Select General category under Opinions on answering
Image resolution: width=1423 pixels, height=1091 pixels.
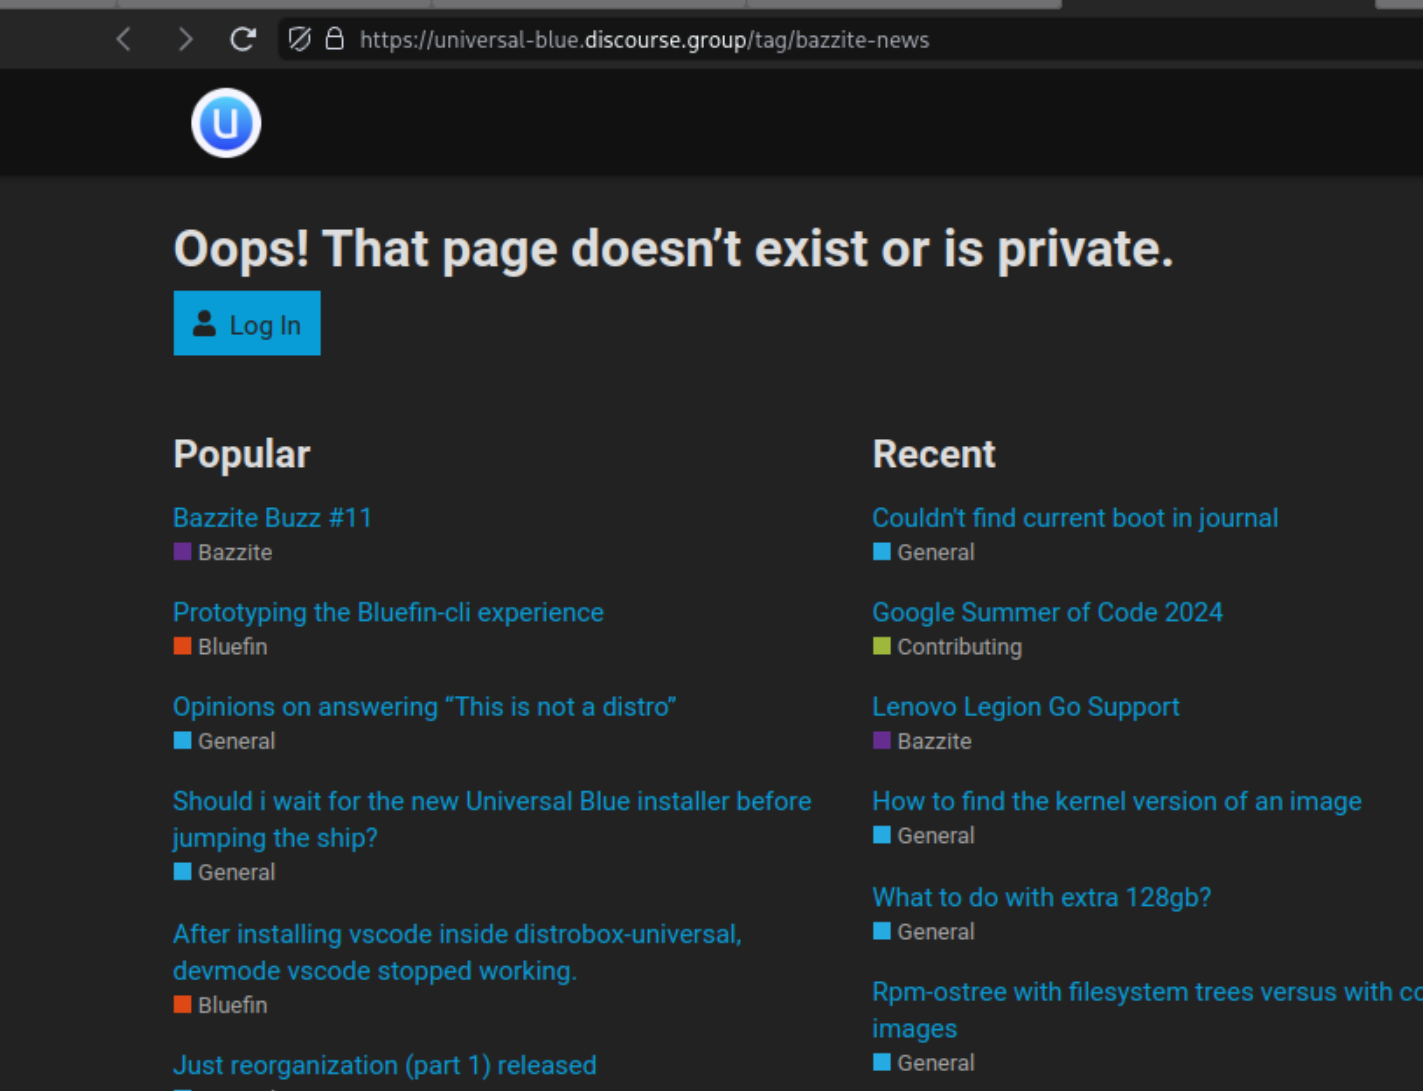(224, 741)
